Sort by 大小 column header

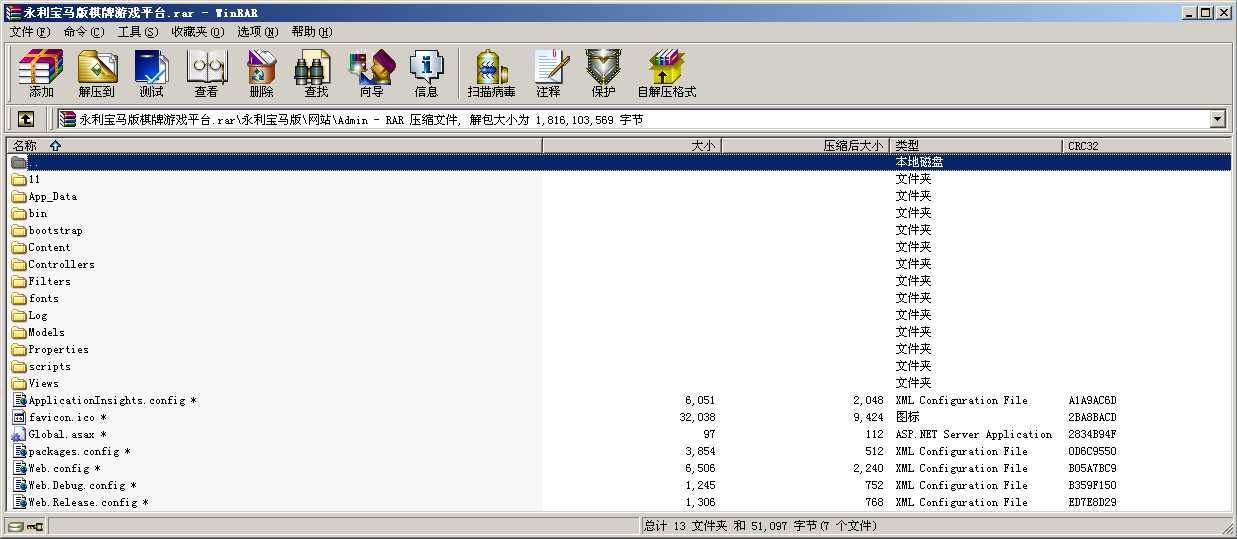pos(632,145)
